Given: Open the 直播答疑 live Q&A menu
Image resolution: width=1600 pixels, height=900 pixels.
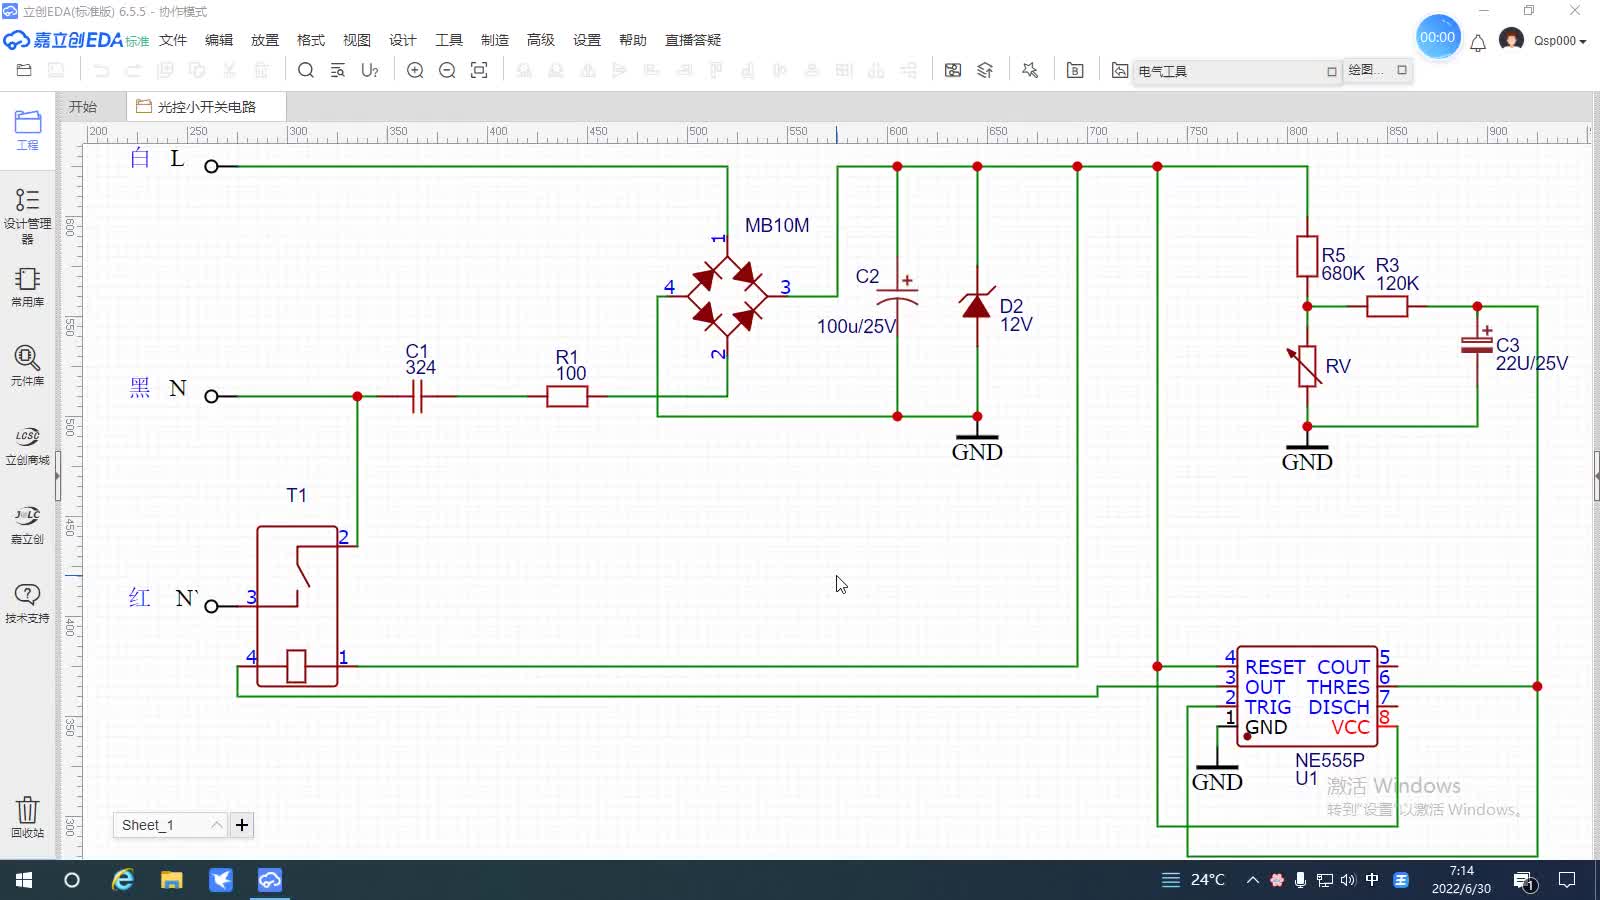Looking at the screenshot, I should click(x=693, y=40).
